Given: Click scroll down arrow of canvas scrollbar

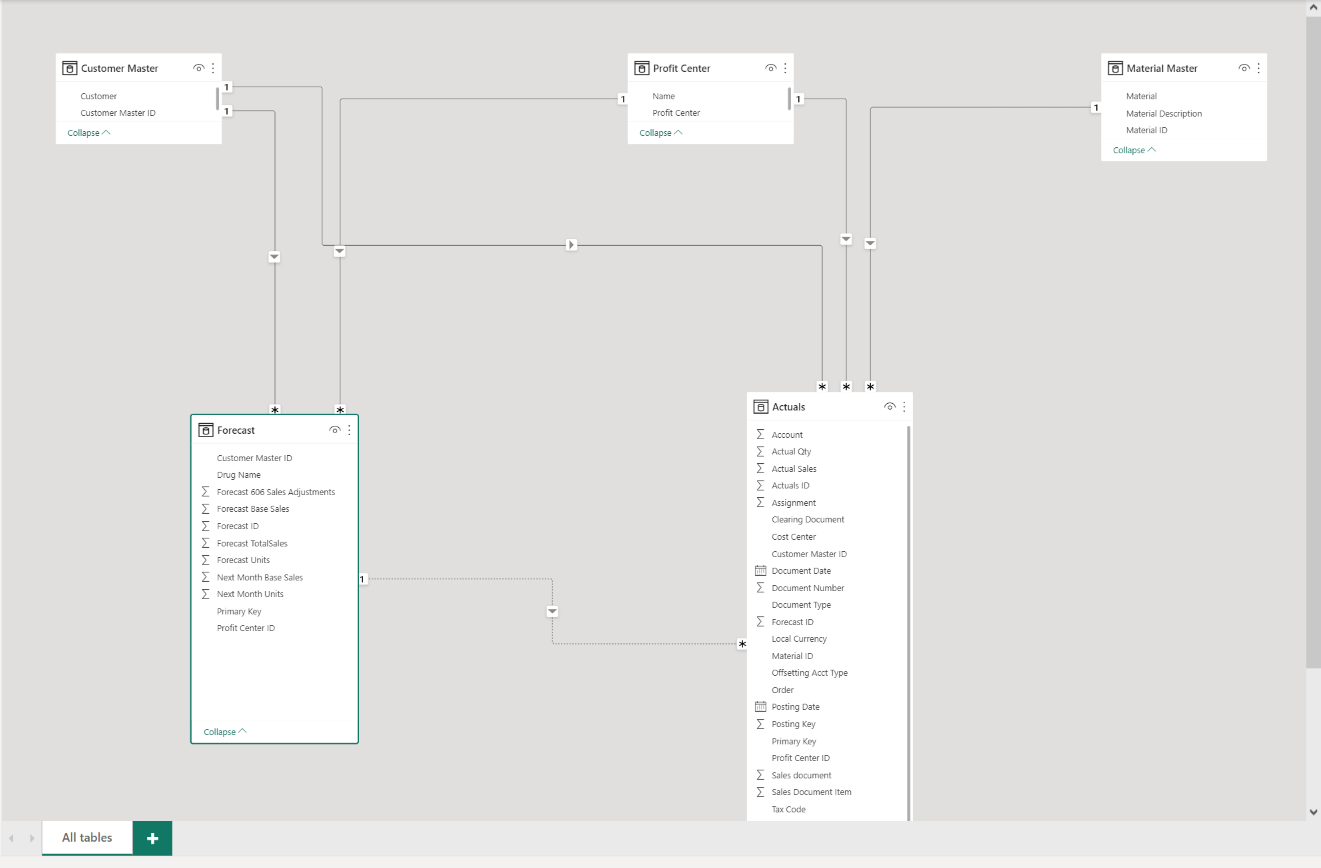Looking at the screenshot, I should point(1313,812).
